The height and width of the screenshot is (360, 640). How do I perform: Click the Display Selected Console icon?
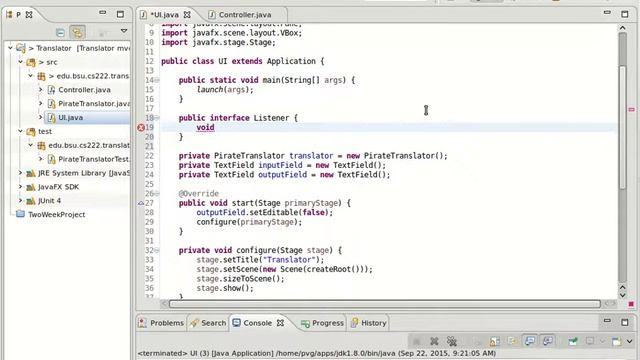coord(590,341)
